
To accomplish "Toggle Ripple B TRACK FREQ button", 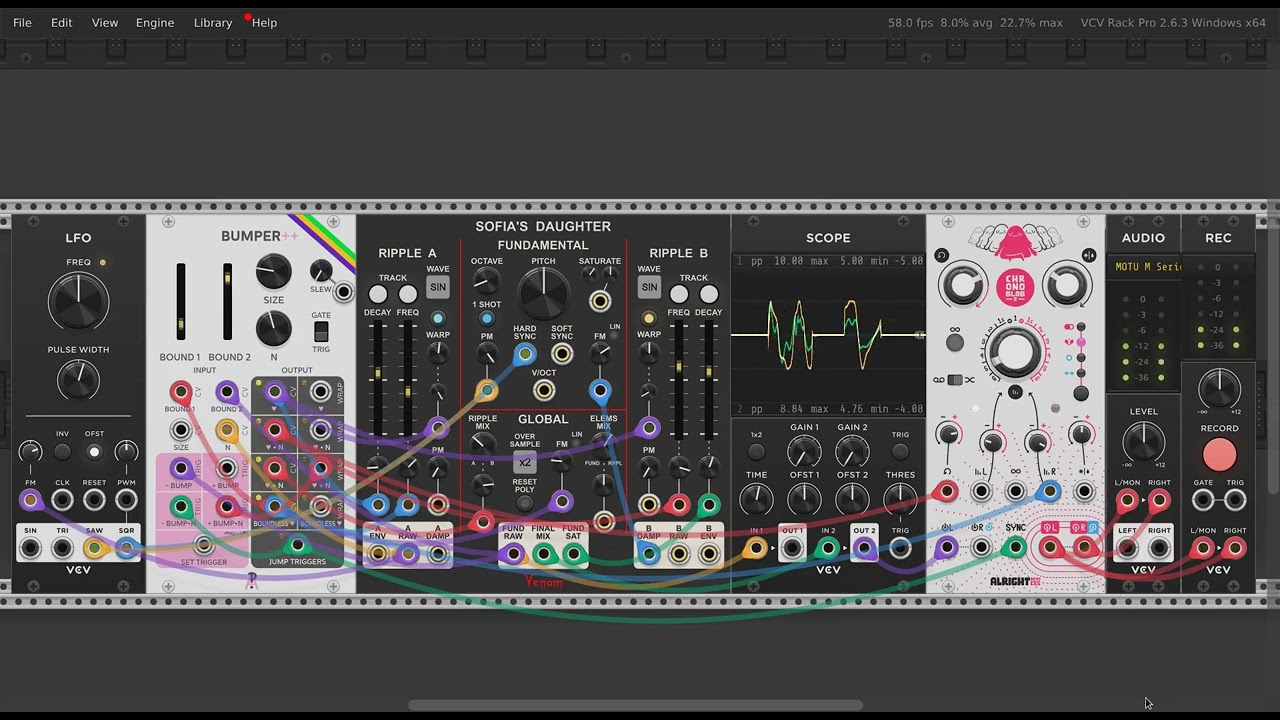I will pos(679,294).
